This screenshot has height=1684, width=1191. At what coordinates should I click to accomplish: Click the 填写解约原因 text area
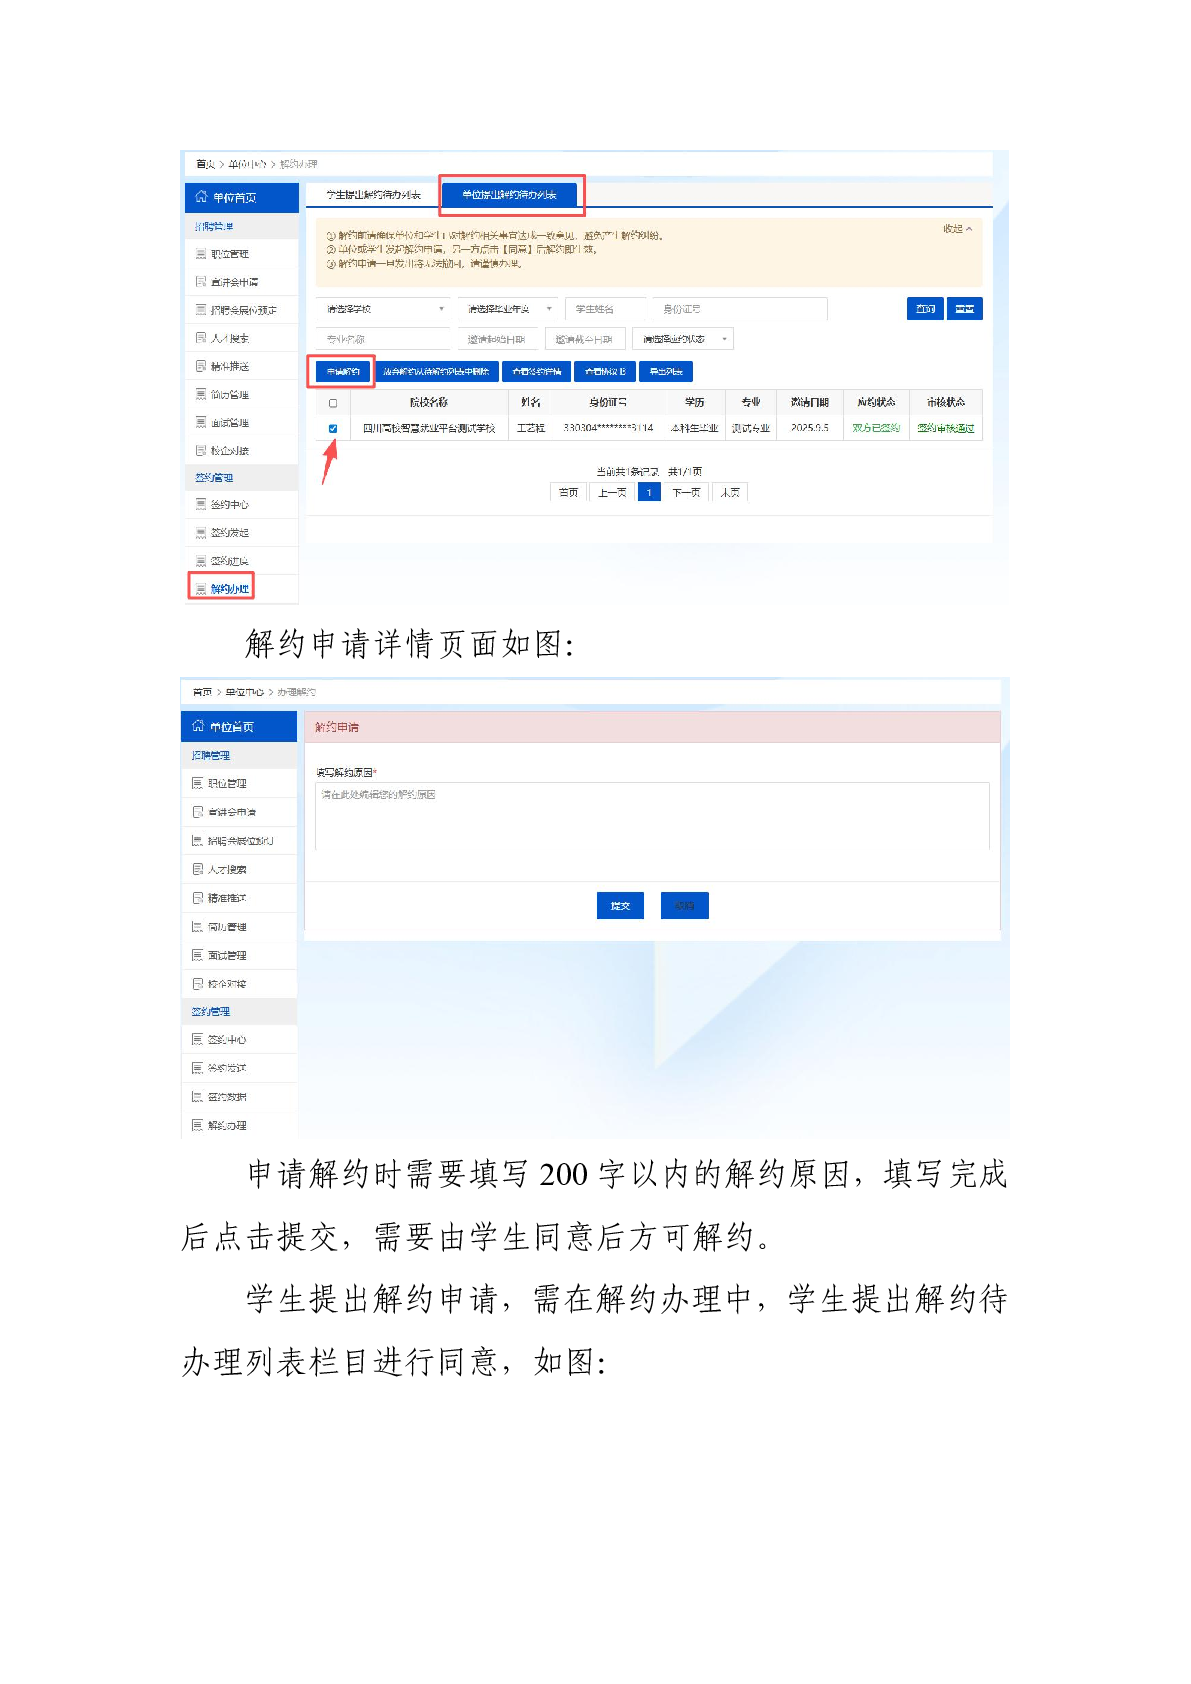pyautogui.click(x=652, y=817)
